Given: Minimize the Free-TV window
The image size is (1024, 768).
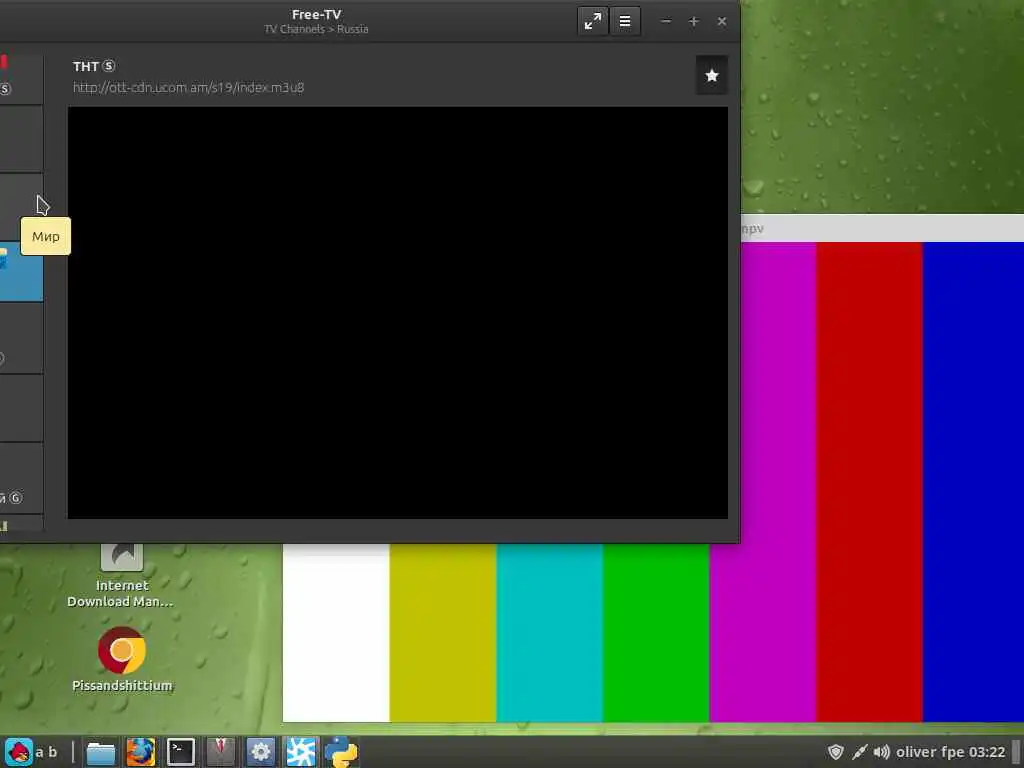Looking at the screenshot, I should [665, 22].
